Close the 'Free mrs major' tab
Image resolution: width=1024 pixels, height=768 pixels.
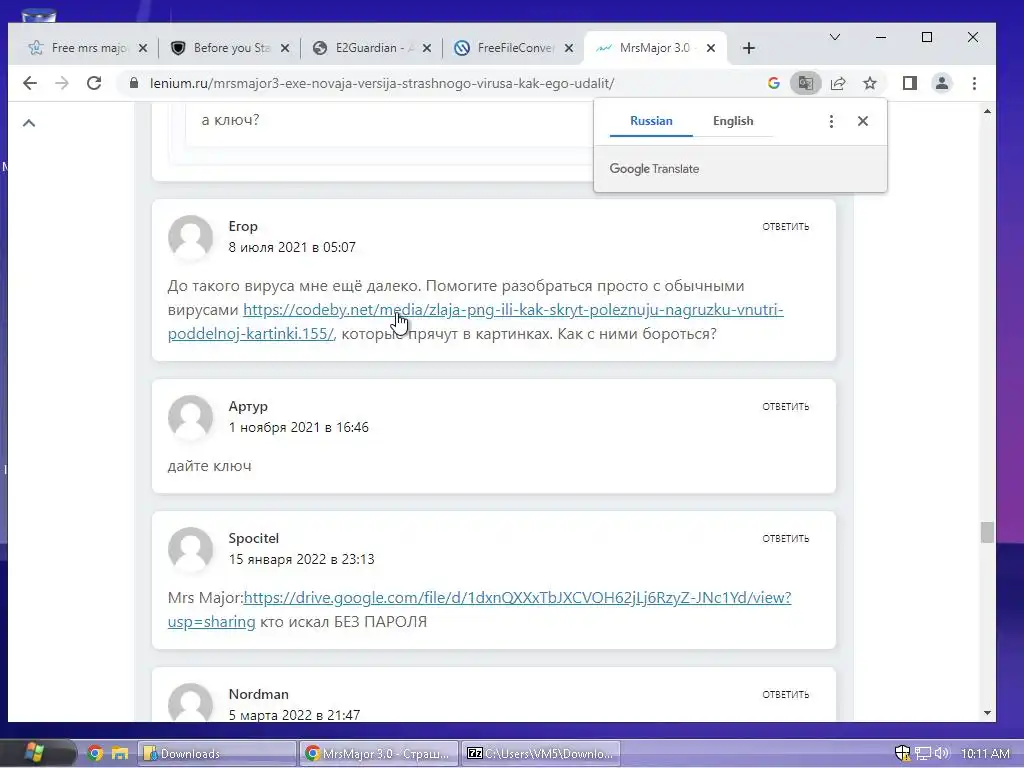[143, 48]
